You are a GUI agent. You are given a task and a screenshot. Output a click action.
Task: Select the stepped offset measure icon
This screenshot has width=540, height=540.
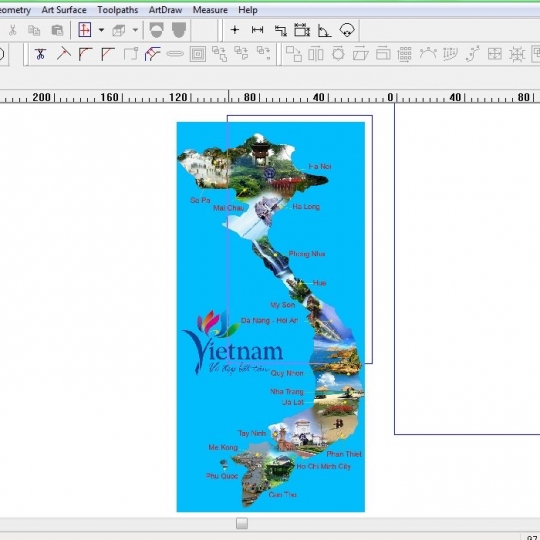click(x=280, y=30)
